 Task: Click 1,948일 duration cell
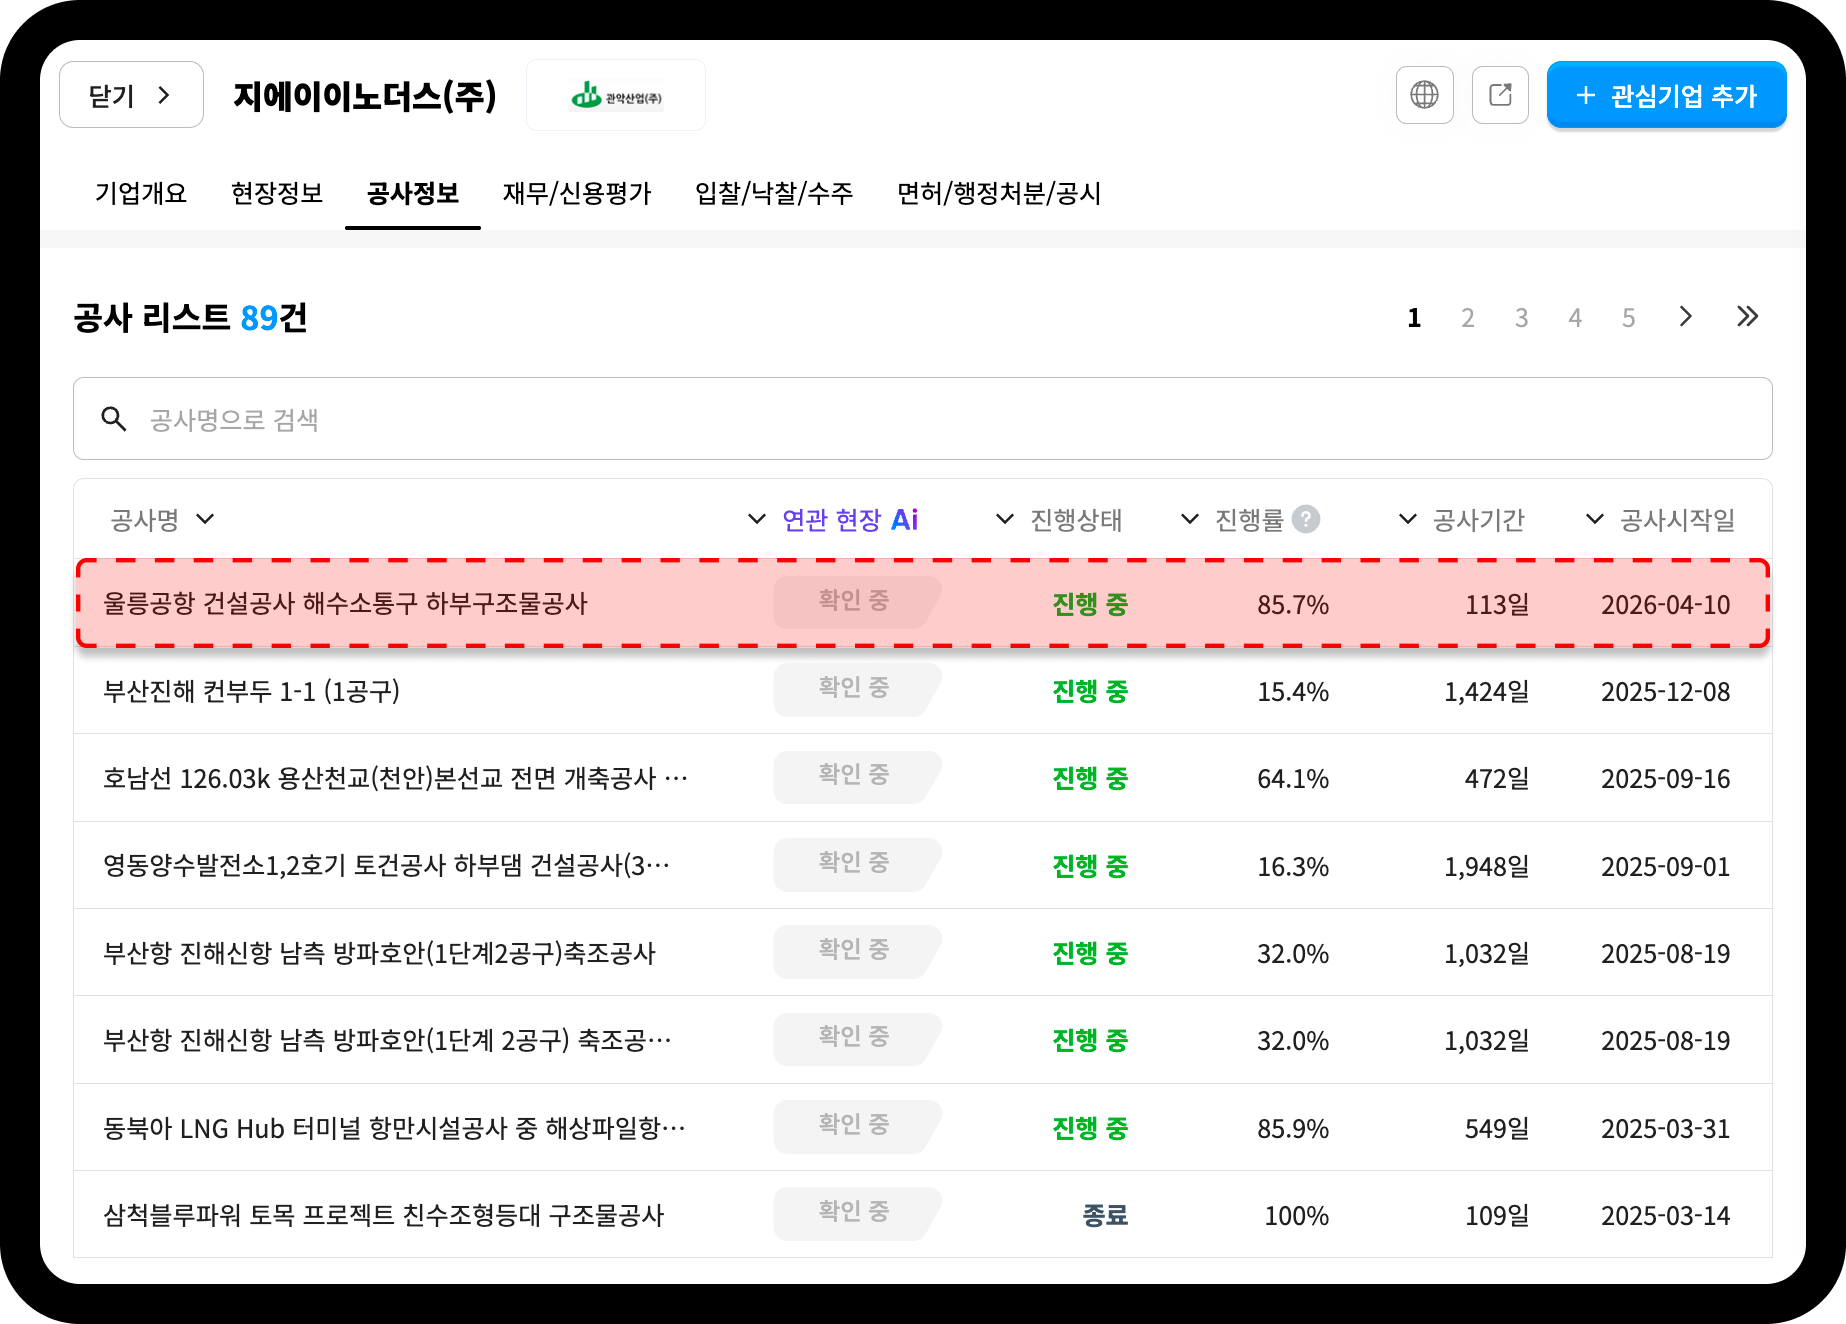pyautogui.click(x=1487, y=867)
